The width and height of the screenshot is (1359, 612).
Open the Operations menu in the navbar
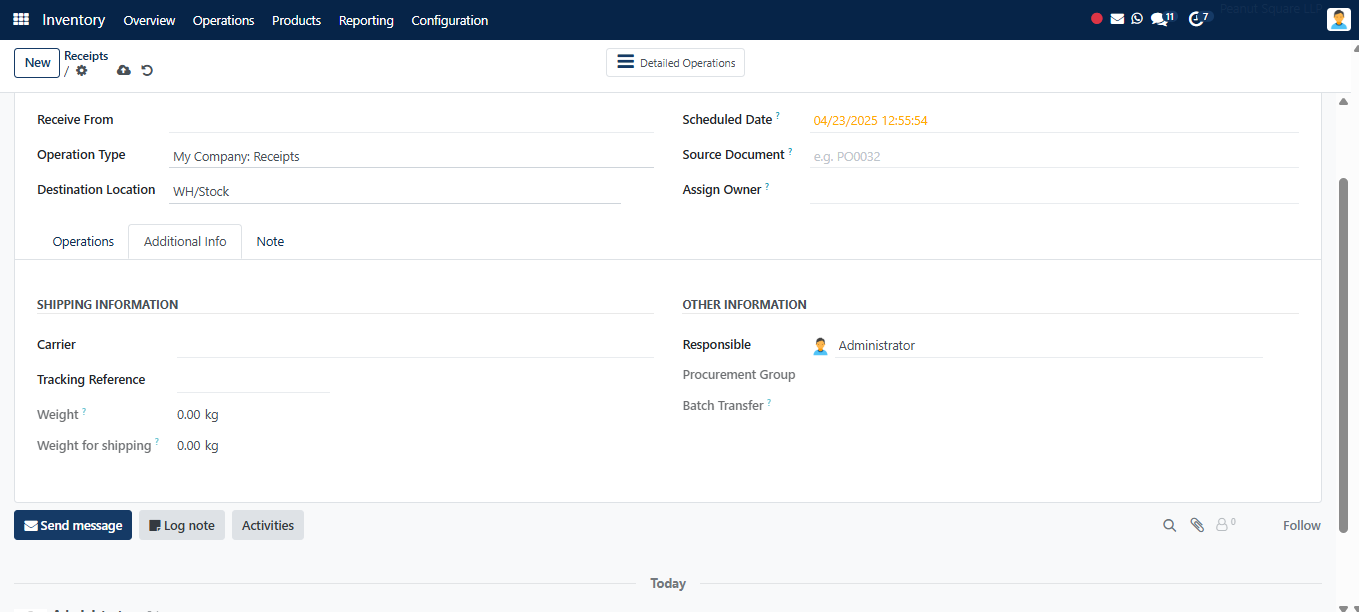223,20
